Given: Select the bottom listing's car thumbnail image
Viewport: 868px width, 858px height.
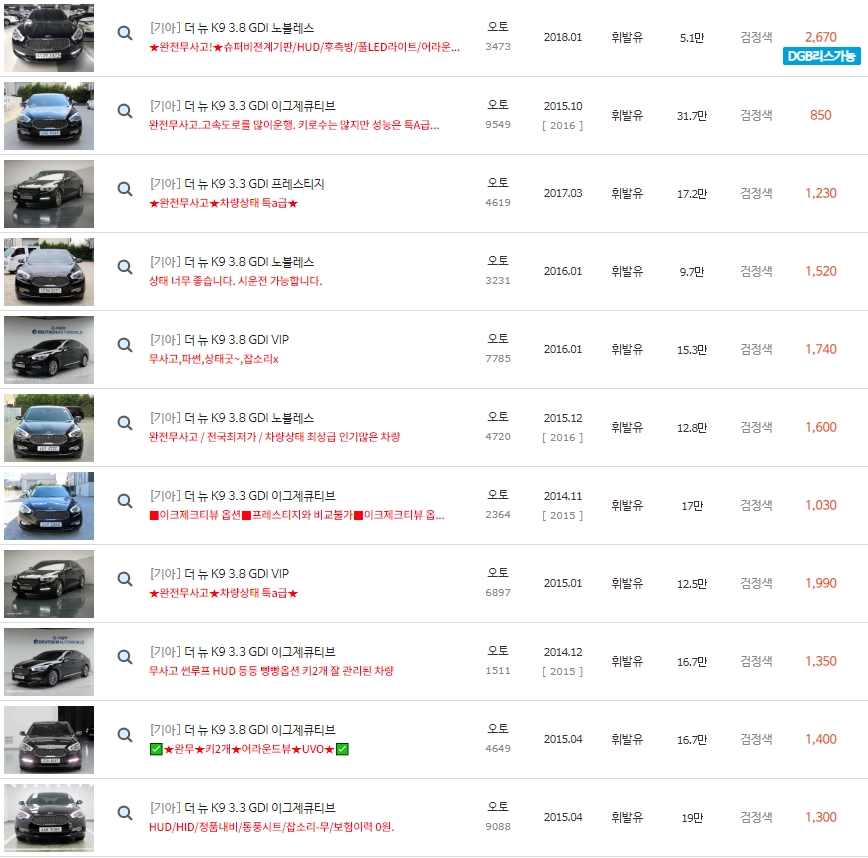Looking at the screenshot, I should click(x=49, y=816).
